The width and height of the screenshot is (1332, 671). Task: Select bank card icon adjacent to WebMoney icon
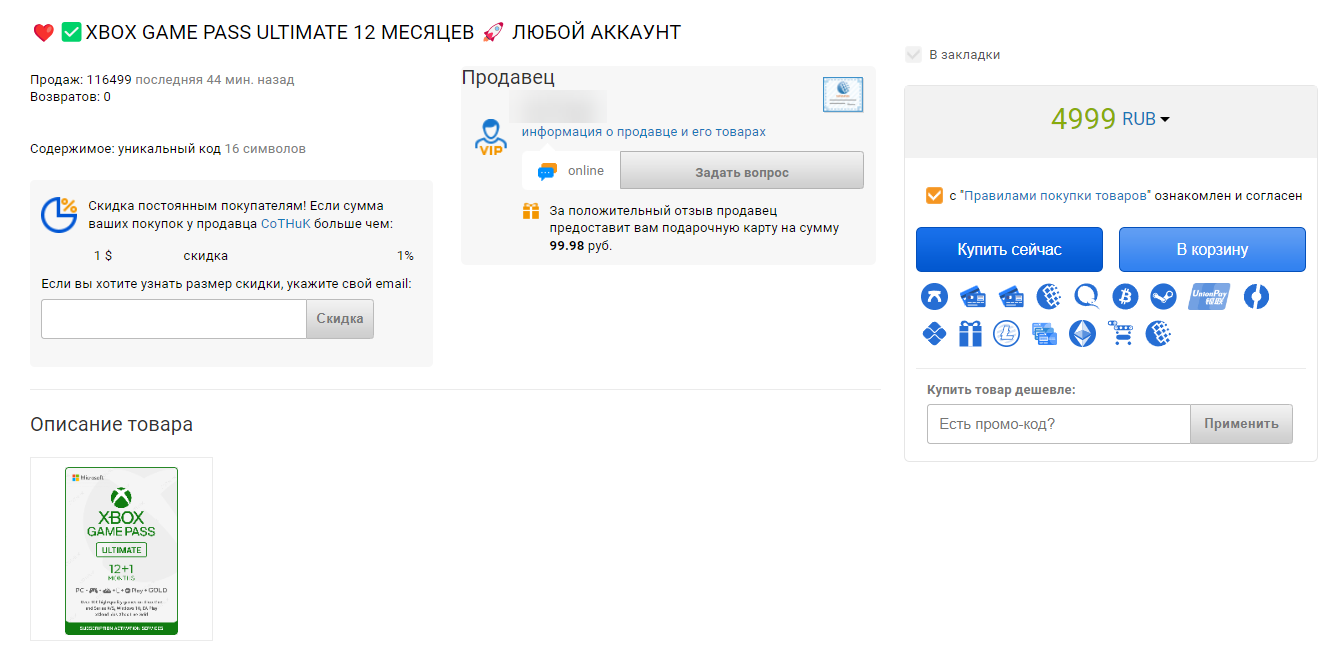(1011, 296)
